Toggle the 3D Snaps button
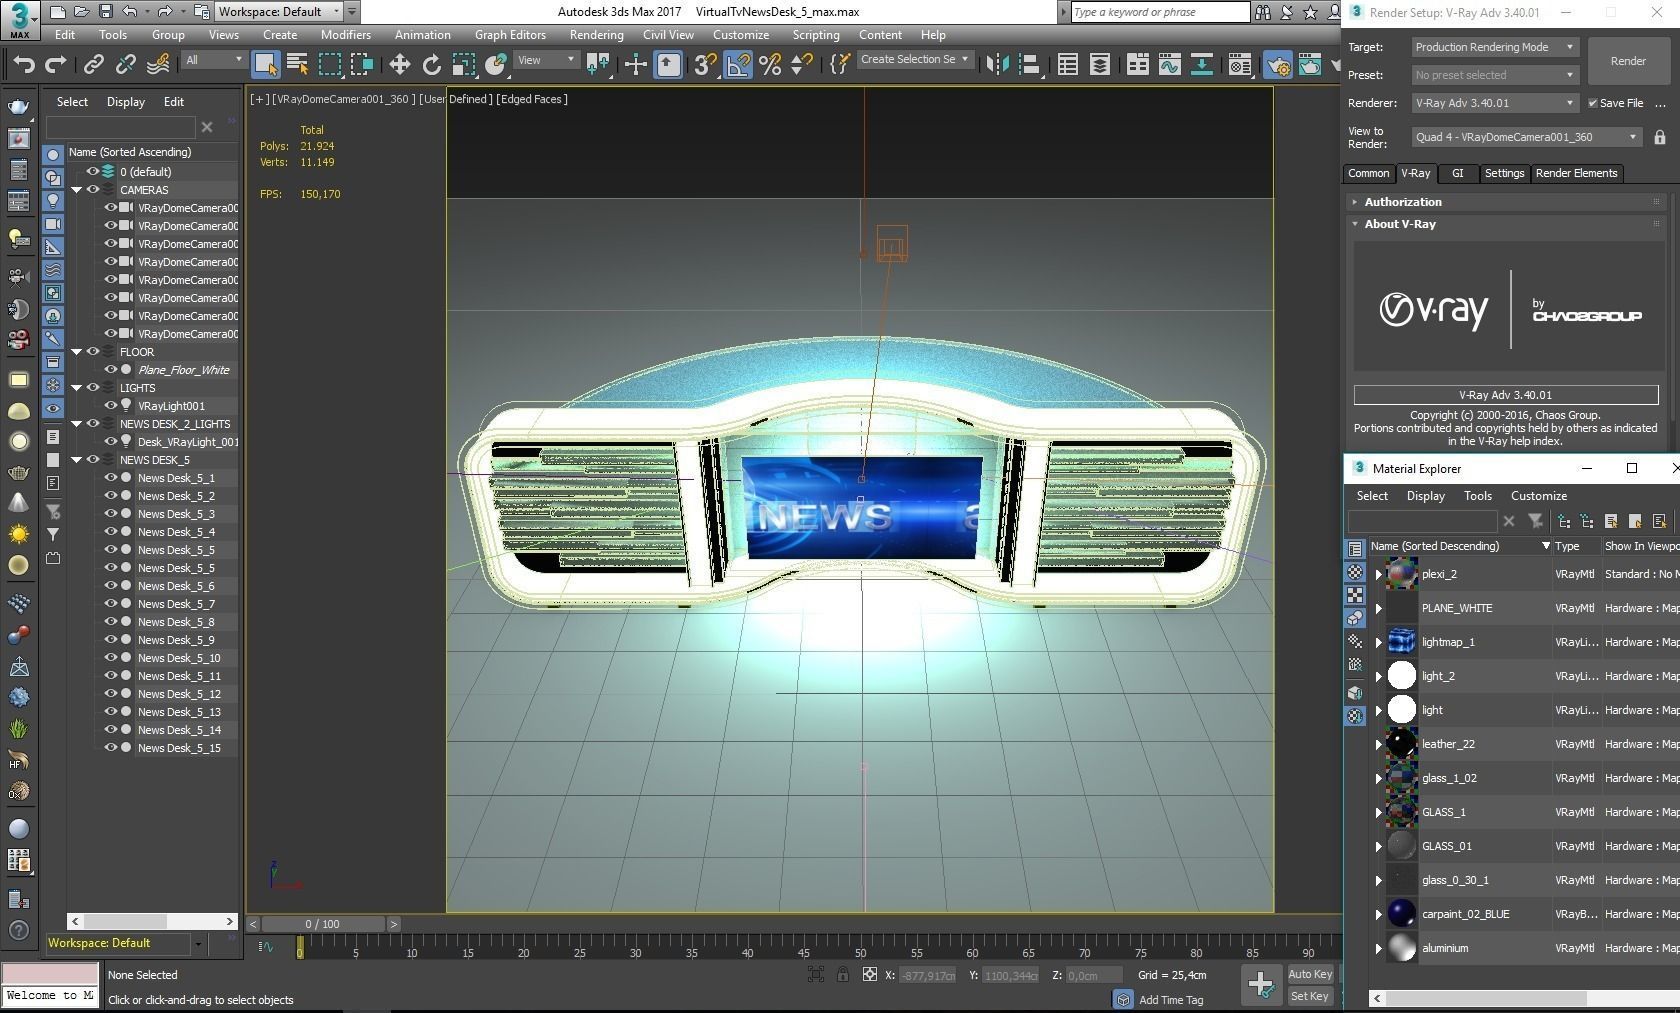 [x=705, y=65]
